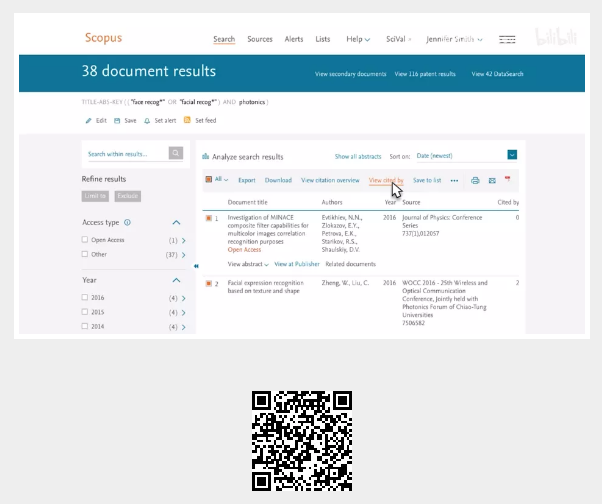Click the Access type info icon
The height and width of the screenshot is (504, 602).
click(x=127, y=222)
